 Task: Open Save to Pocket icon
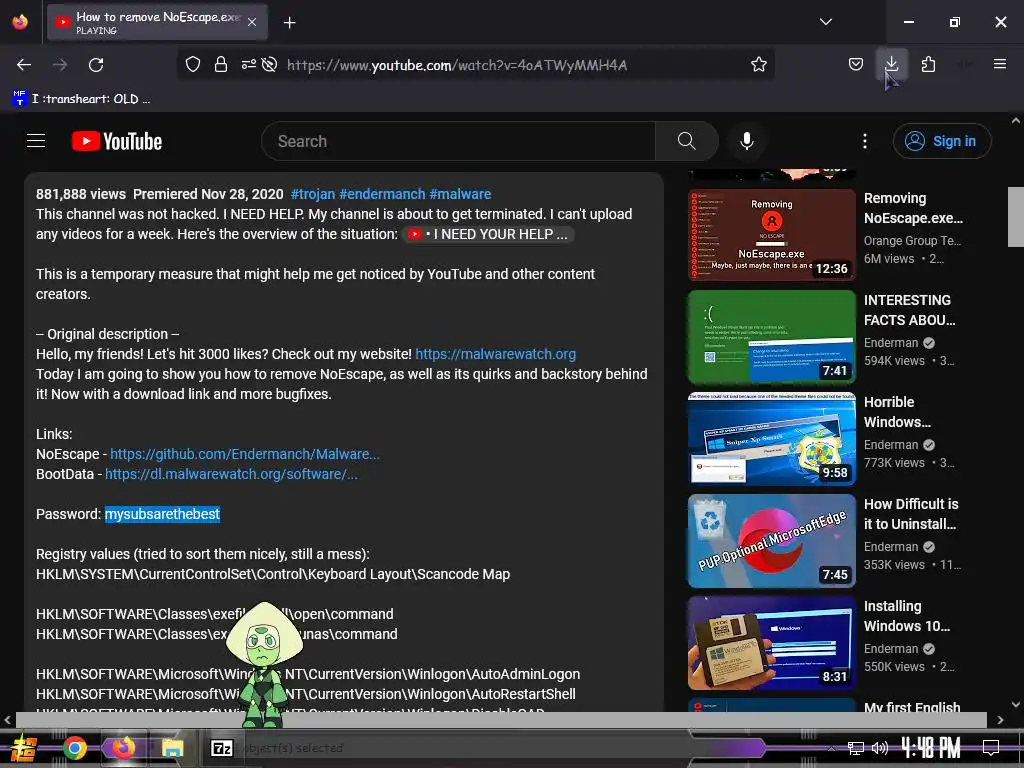coord(856,65)
